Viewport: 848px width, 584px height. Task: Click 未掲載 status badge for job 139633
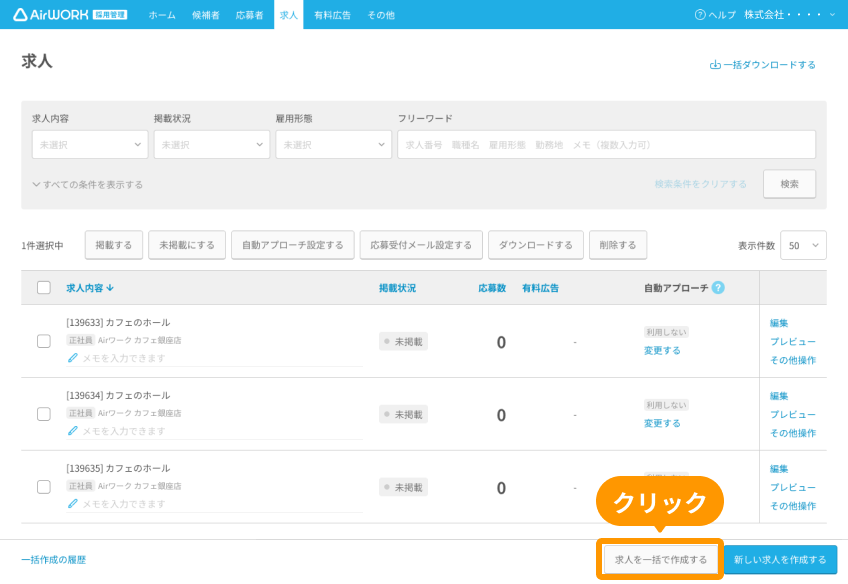click(x=403, y=341)
